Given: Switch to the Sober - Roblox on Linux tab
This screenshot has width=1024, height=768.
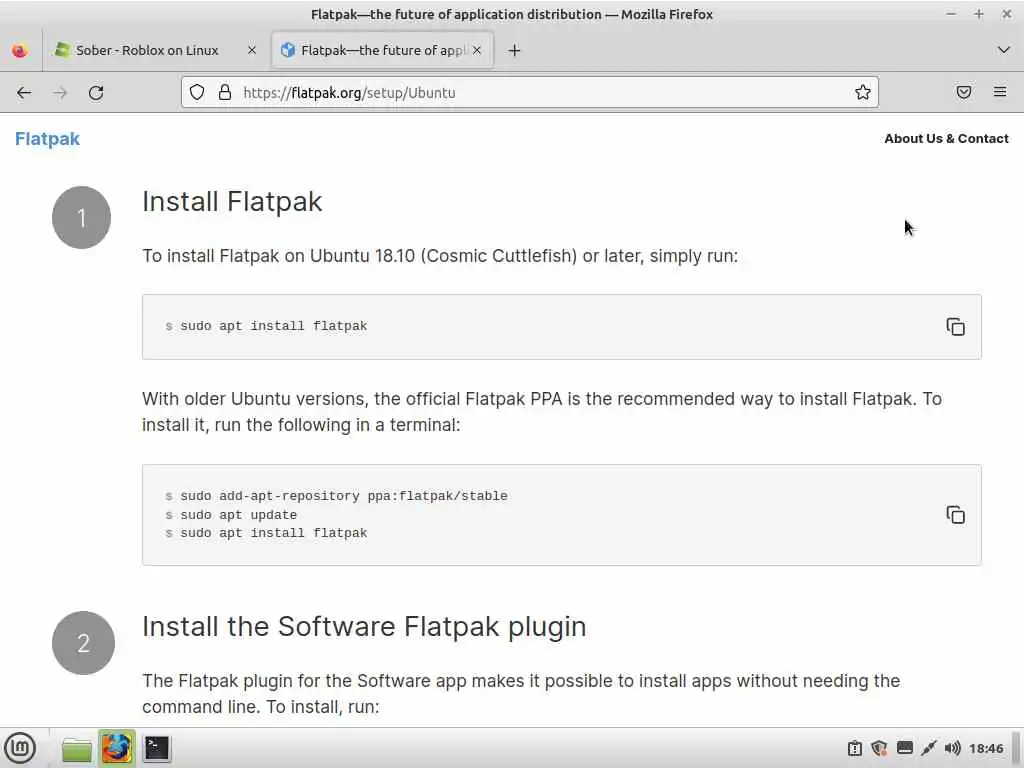Looking at the screenshot, I should (x=147, y=50).
